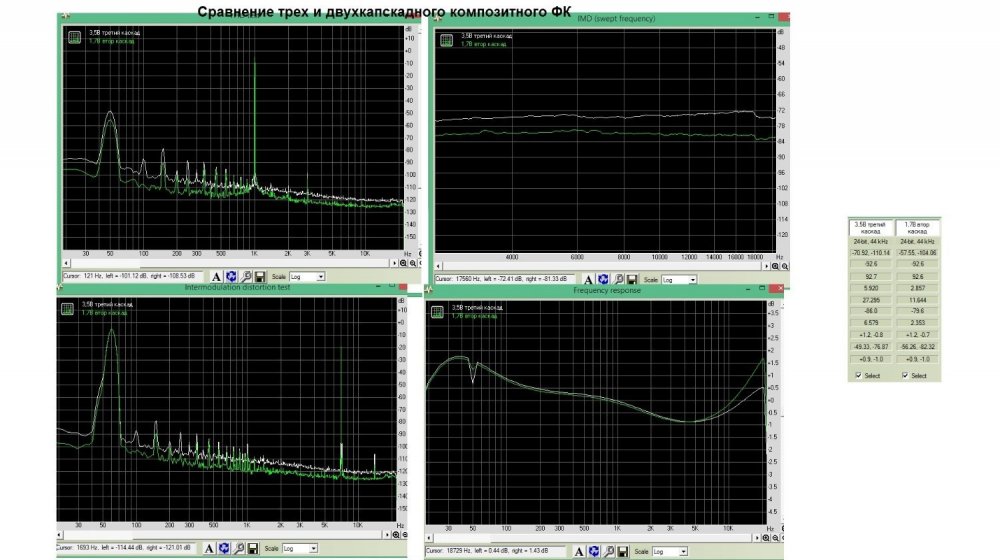Click the 'Cursor: 18729 Hz' readout field
Viewport: 1000px width, 560px height.
coord(496,550)
